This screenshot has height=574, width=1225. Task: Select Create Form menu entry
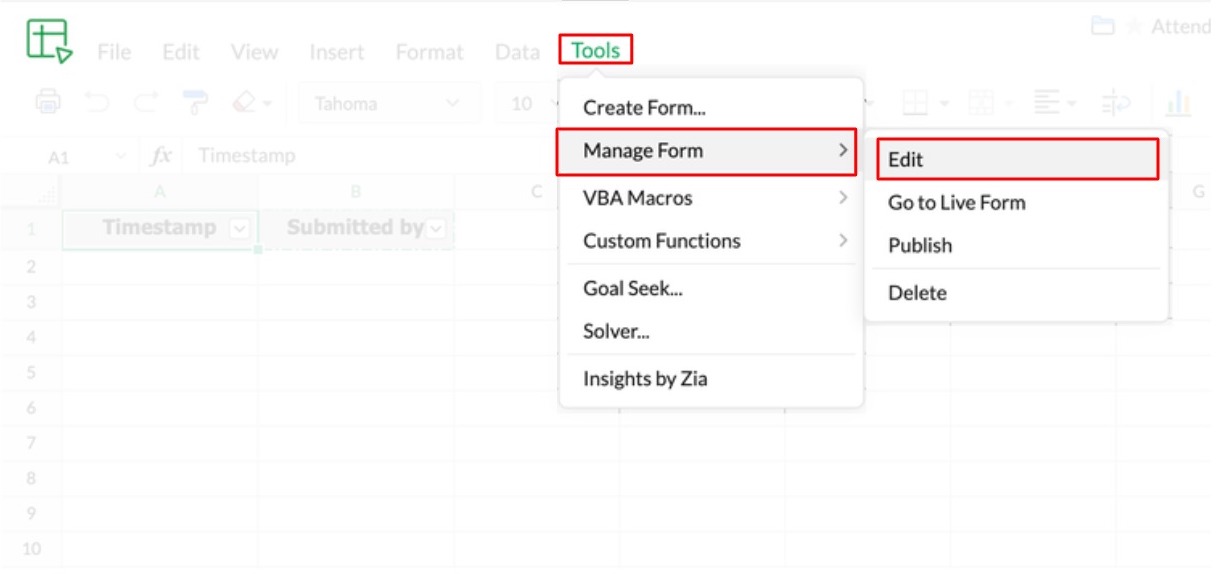tap(645, 108)
